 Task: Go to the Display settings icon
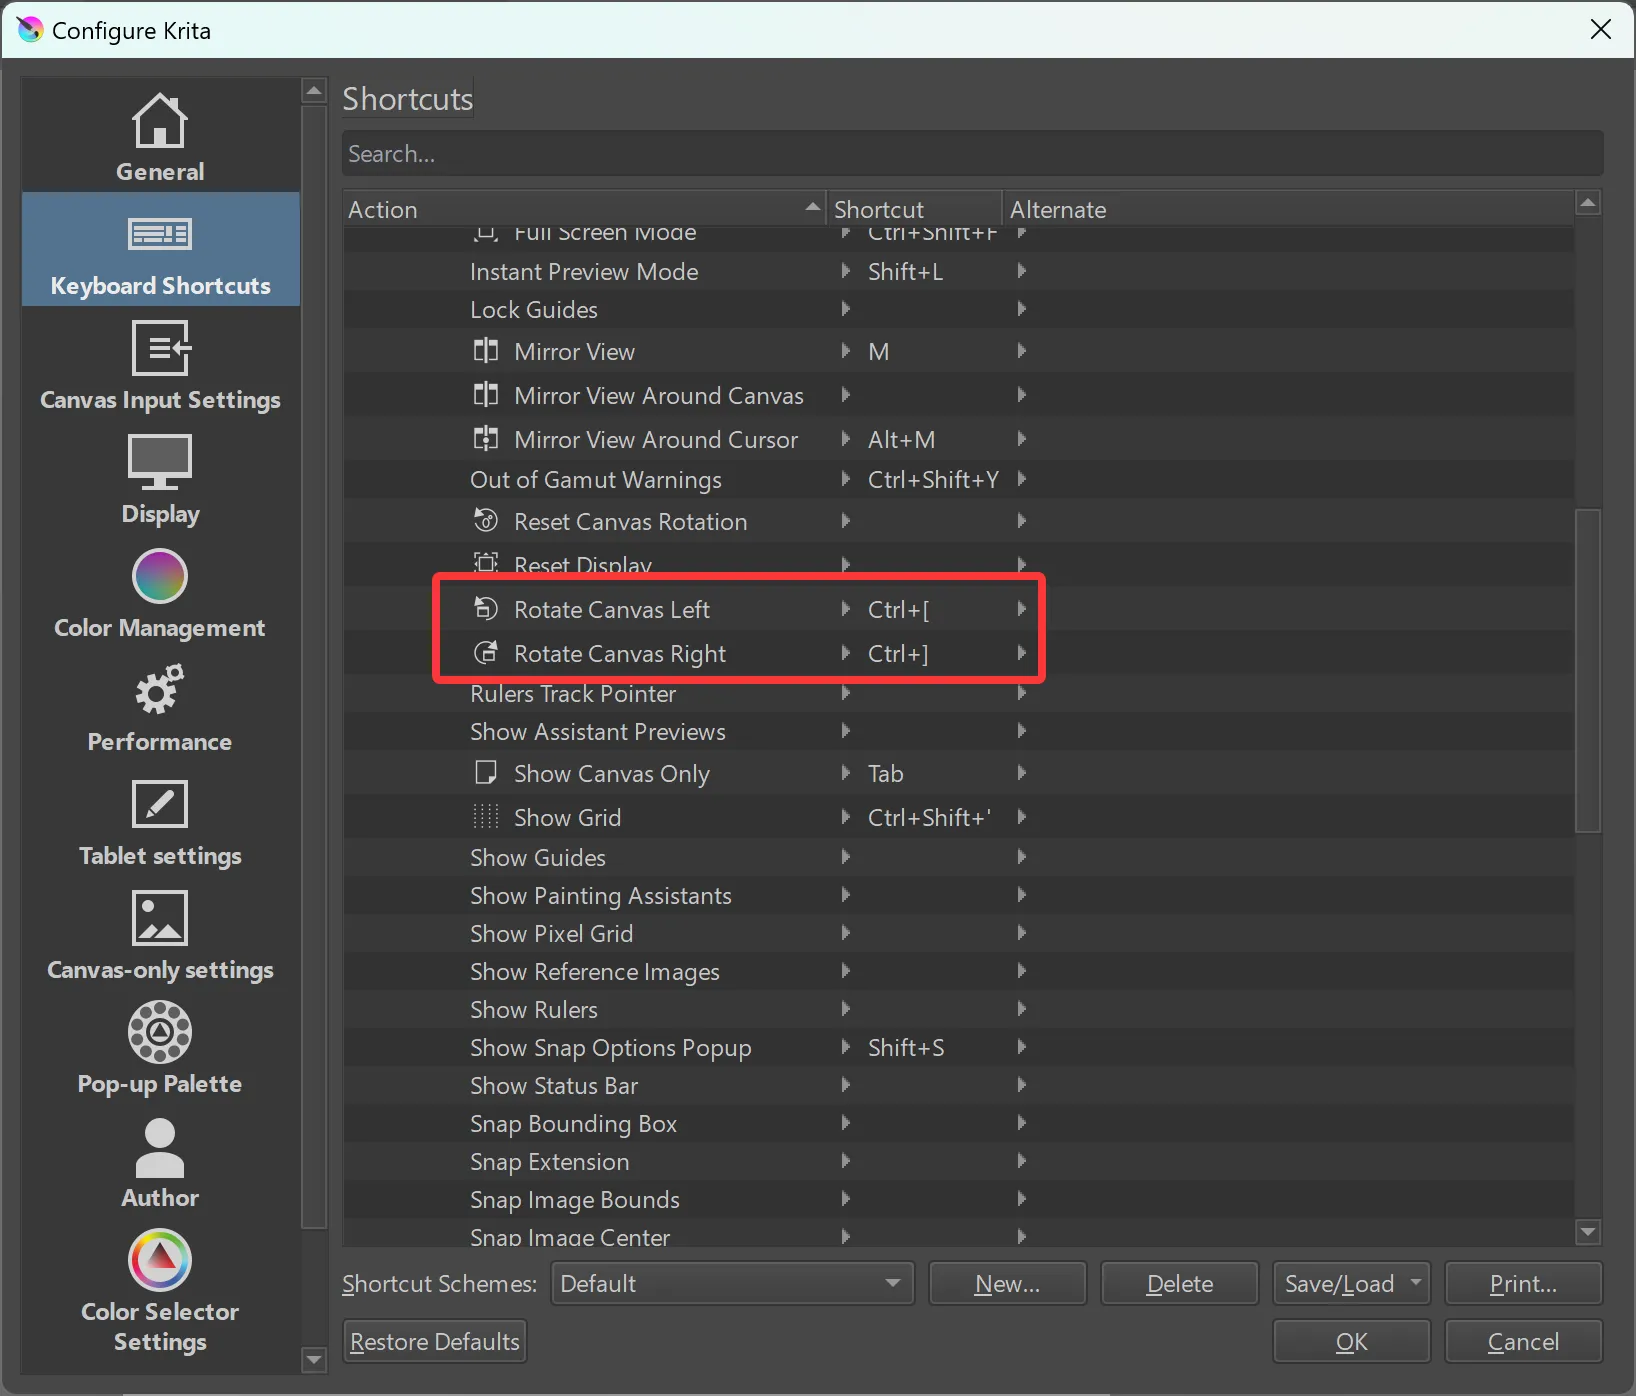[x=160, y=461]
